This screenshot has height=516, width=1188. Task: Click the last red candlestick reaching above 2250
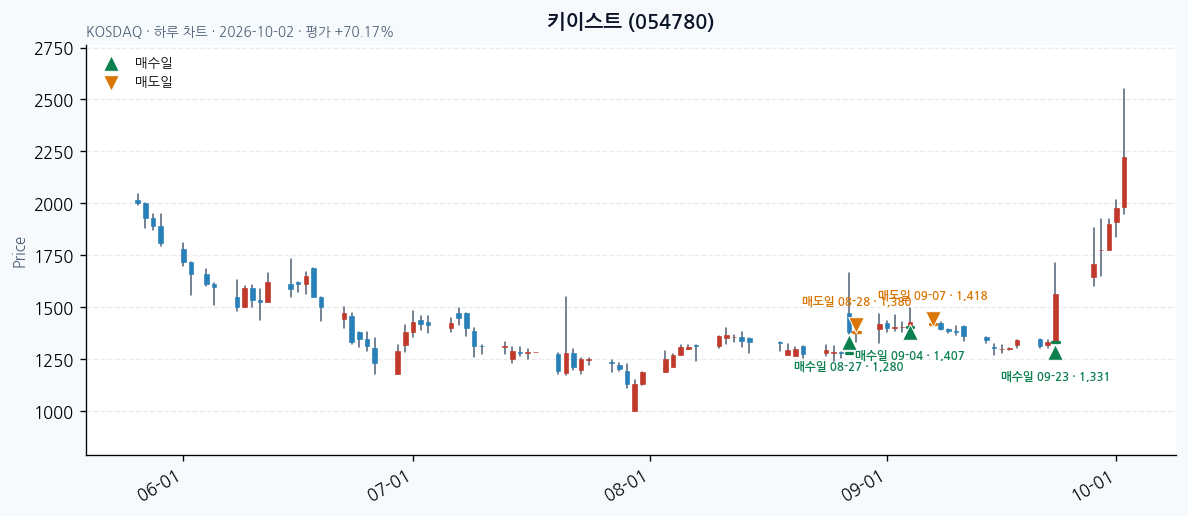tap(1124, 183)
